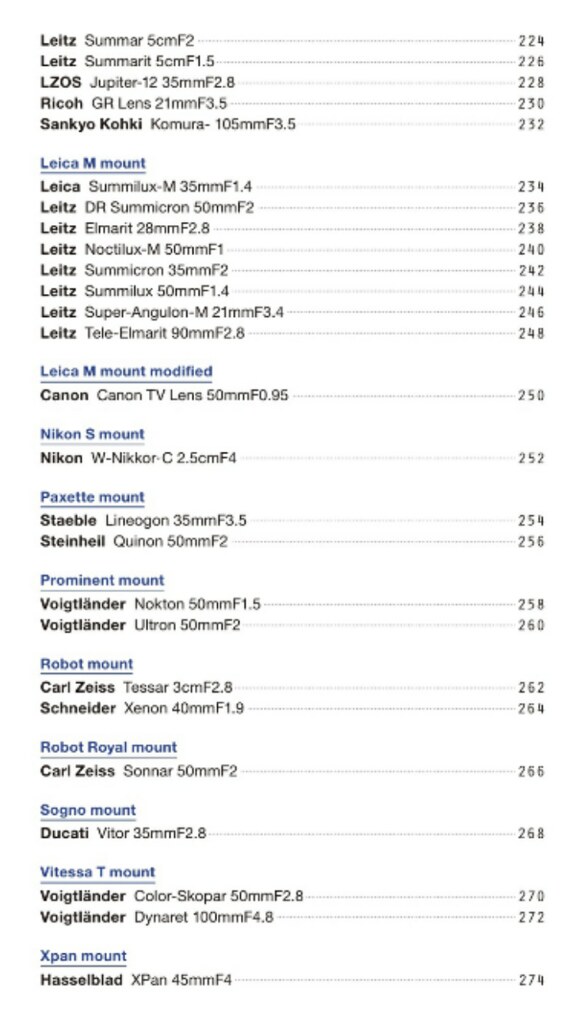Open Voigtländer Dynaret 100mmF4.8 entry
580x1024 pixels.
click(292, 917)
